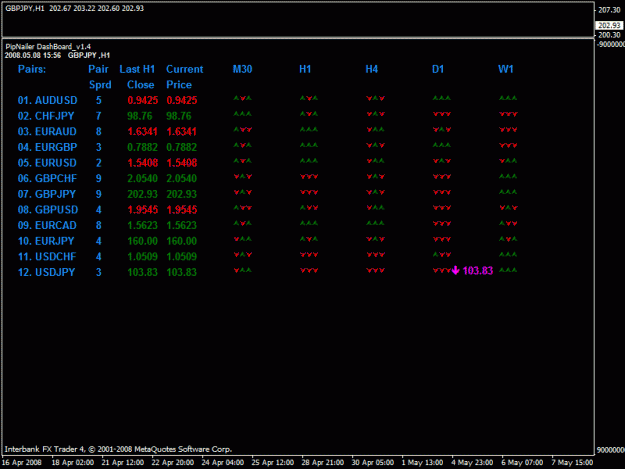Click the W1 column header

(505, 69)
